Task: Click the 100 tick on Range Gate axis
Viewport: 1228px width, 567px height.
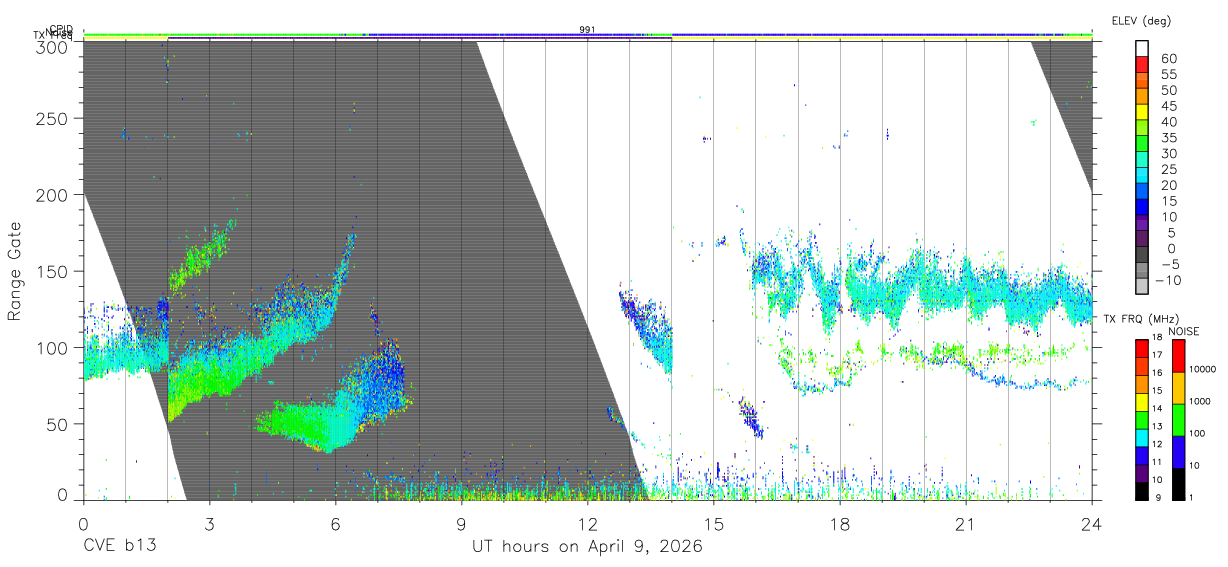Action: [52, 347]
